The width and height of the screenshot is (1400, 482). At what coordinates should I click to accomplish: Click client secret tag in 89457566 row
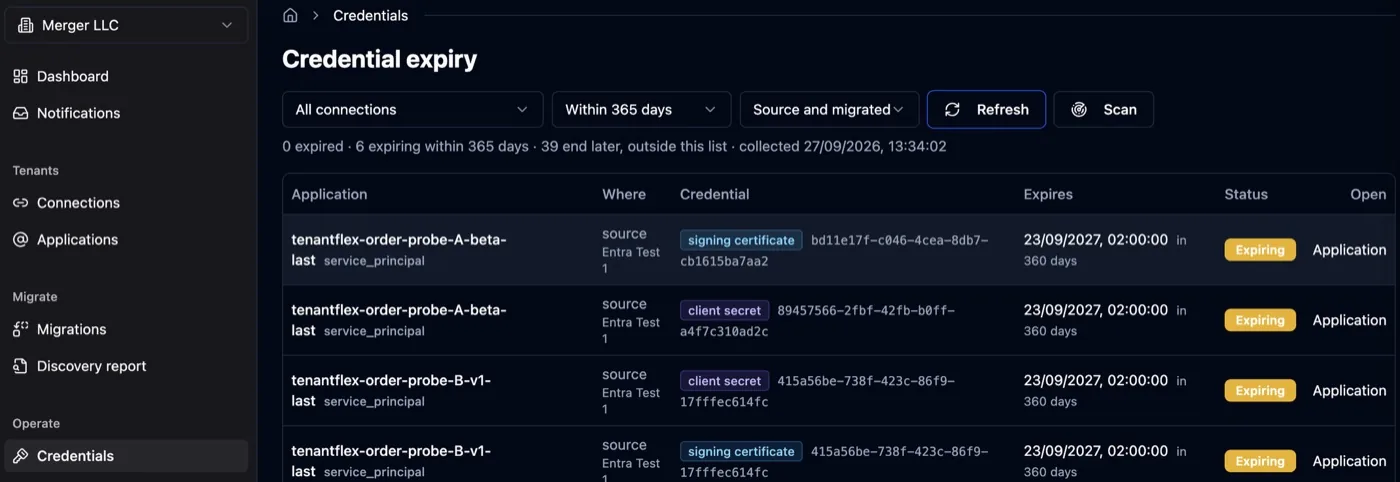725,310
